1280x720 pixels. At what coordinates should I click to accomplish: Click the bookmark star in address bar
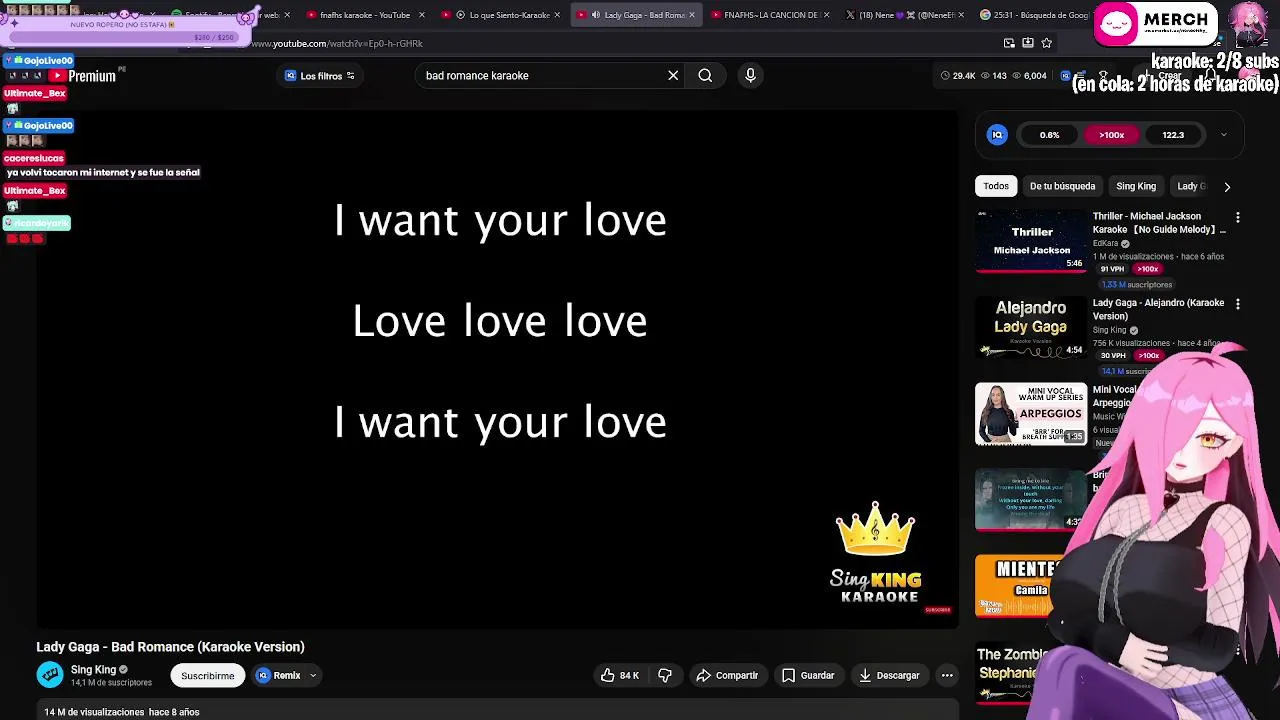[x=1046, y=43]
